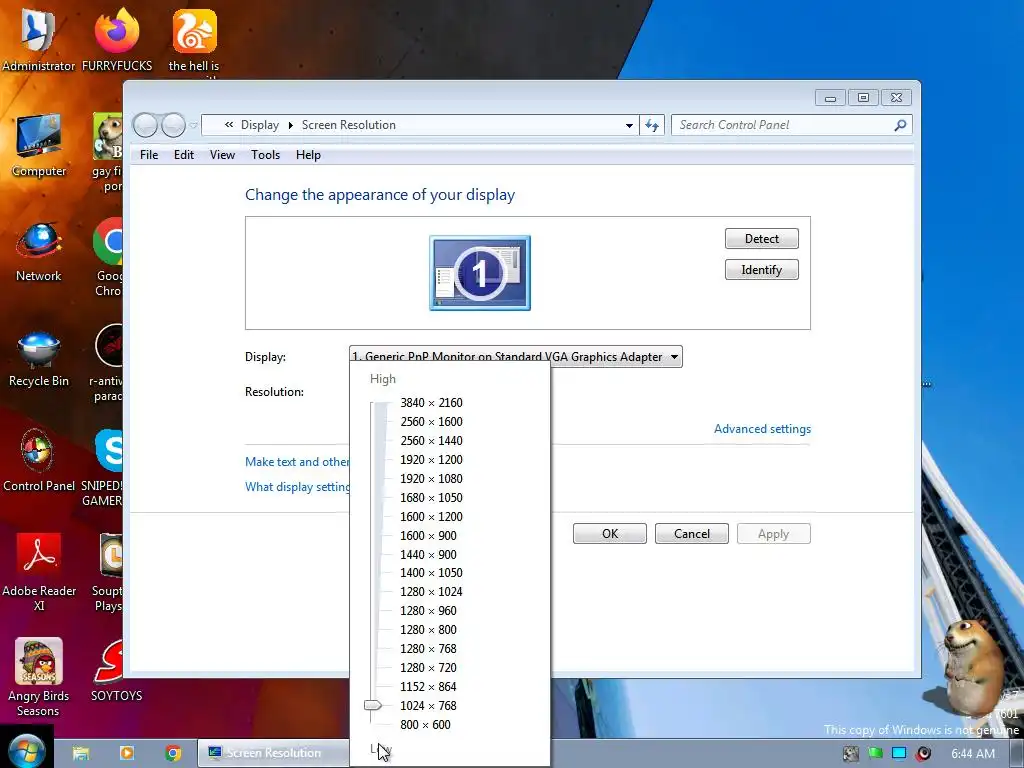This screenshot has height=768, width=1024.
Task: Click the blue monitor tray icon
Action: point(899,753)
